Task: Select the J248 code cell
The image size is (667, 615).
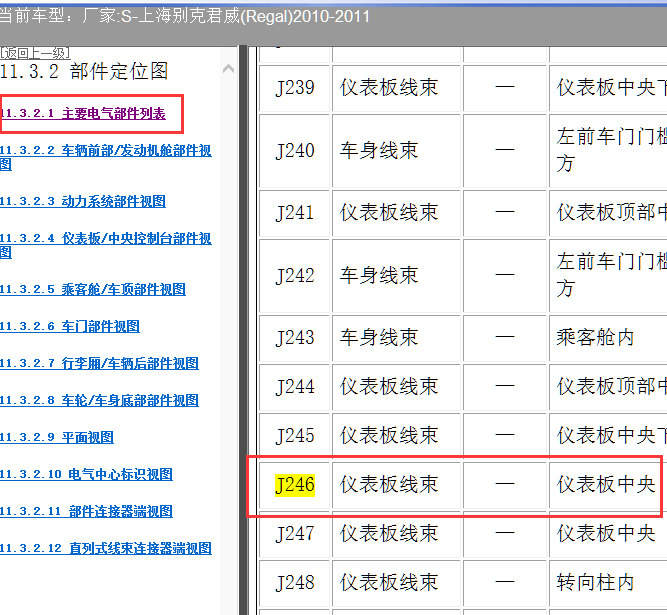Action: [295, 583]
